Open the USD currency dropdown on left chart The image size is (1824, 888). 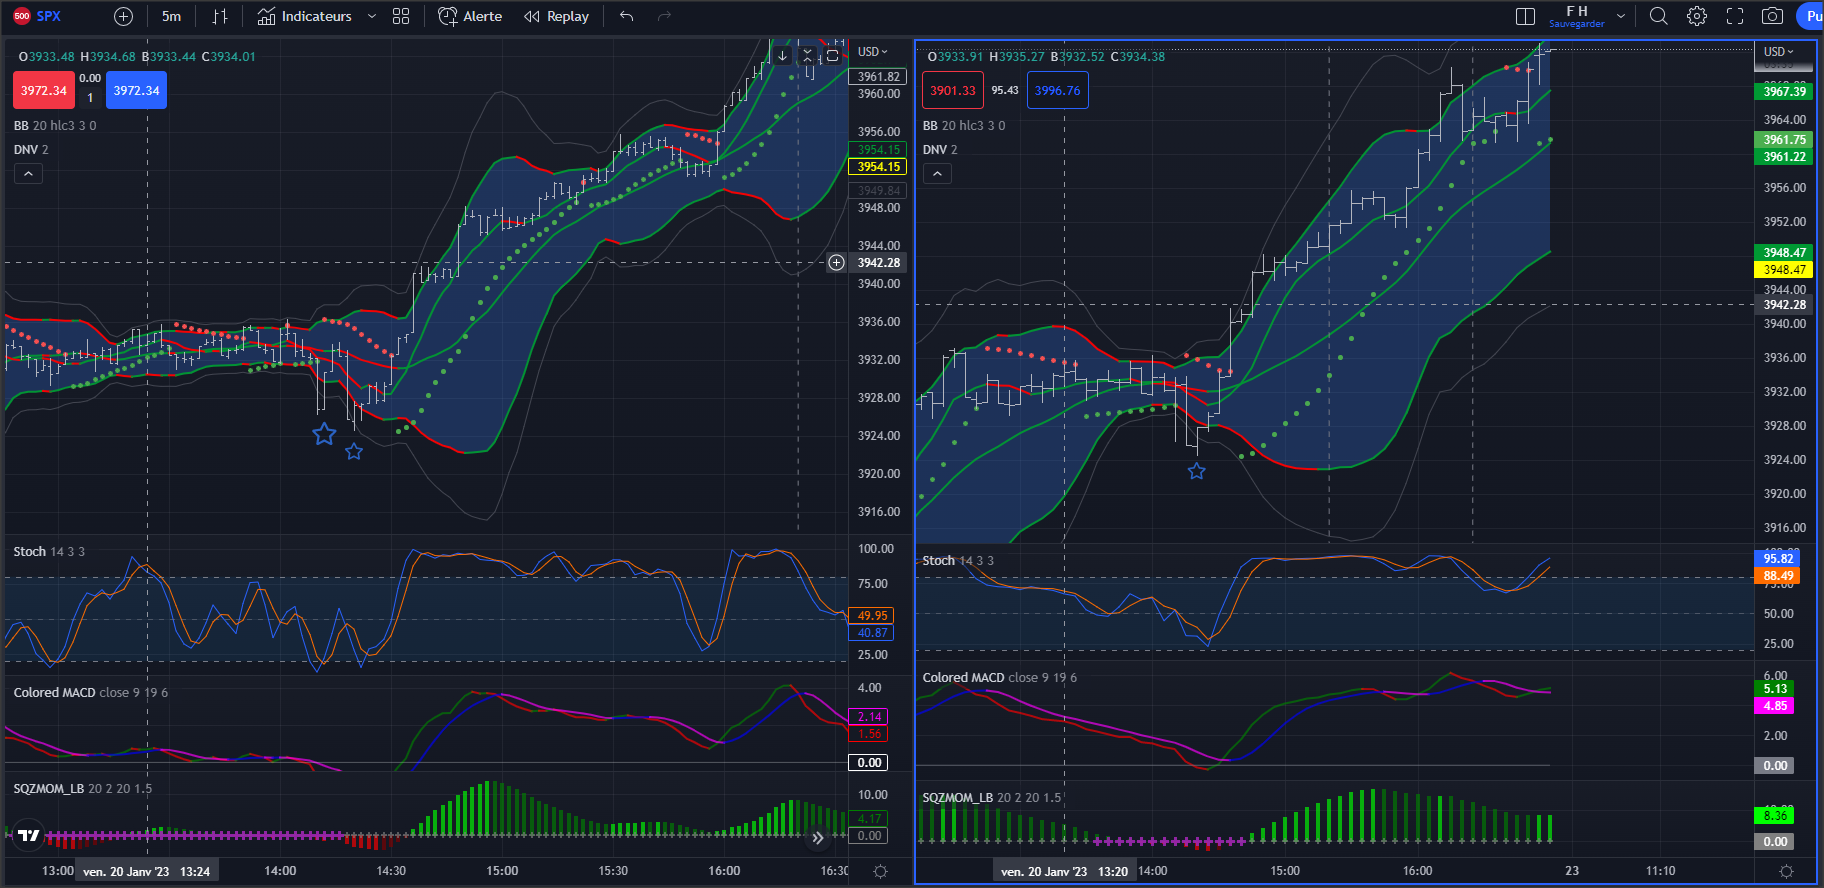[x=872, y=52]
